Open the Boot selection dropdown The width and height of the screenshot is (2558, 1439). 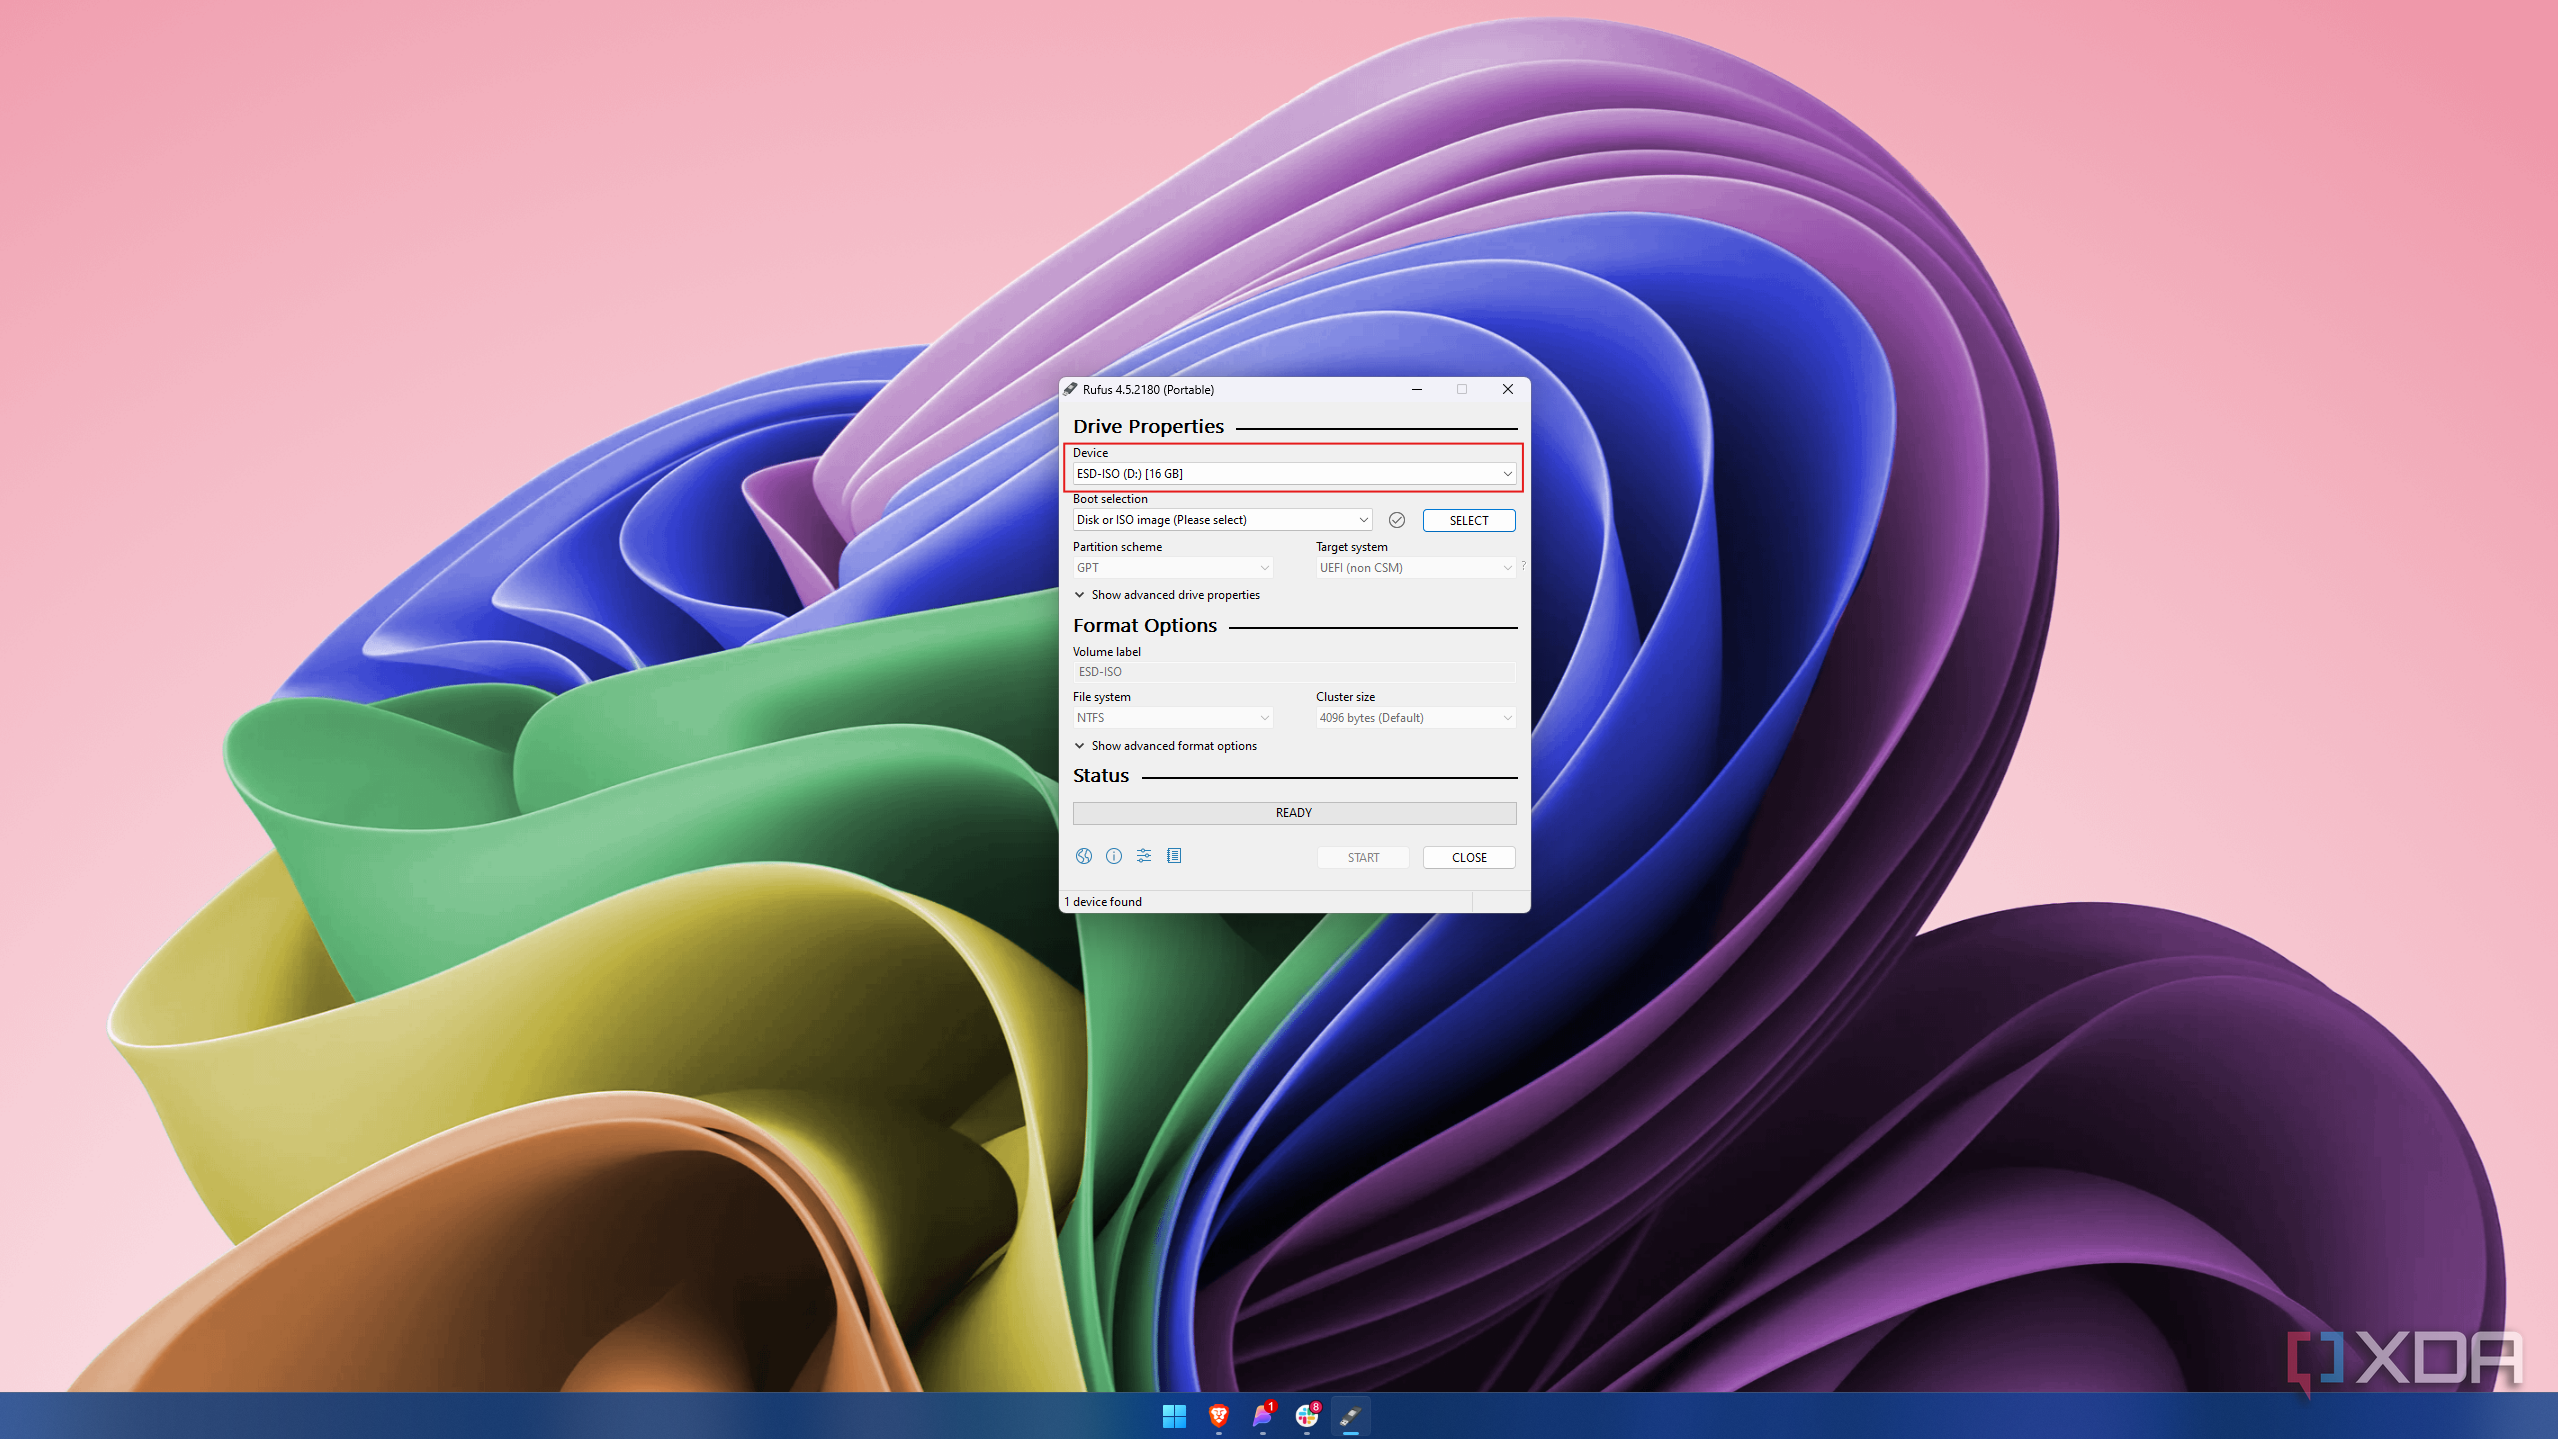pyautogui.click(x=1221, y=520)
